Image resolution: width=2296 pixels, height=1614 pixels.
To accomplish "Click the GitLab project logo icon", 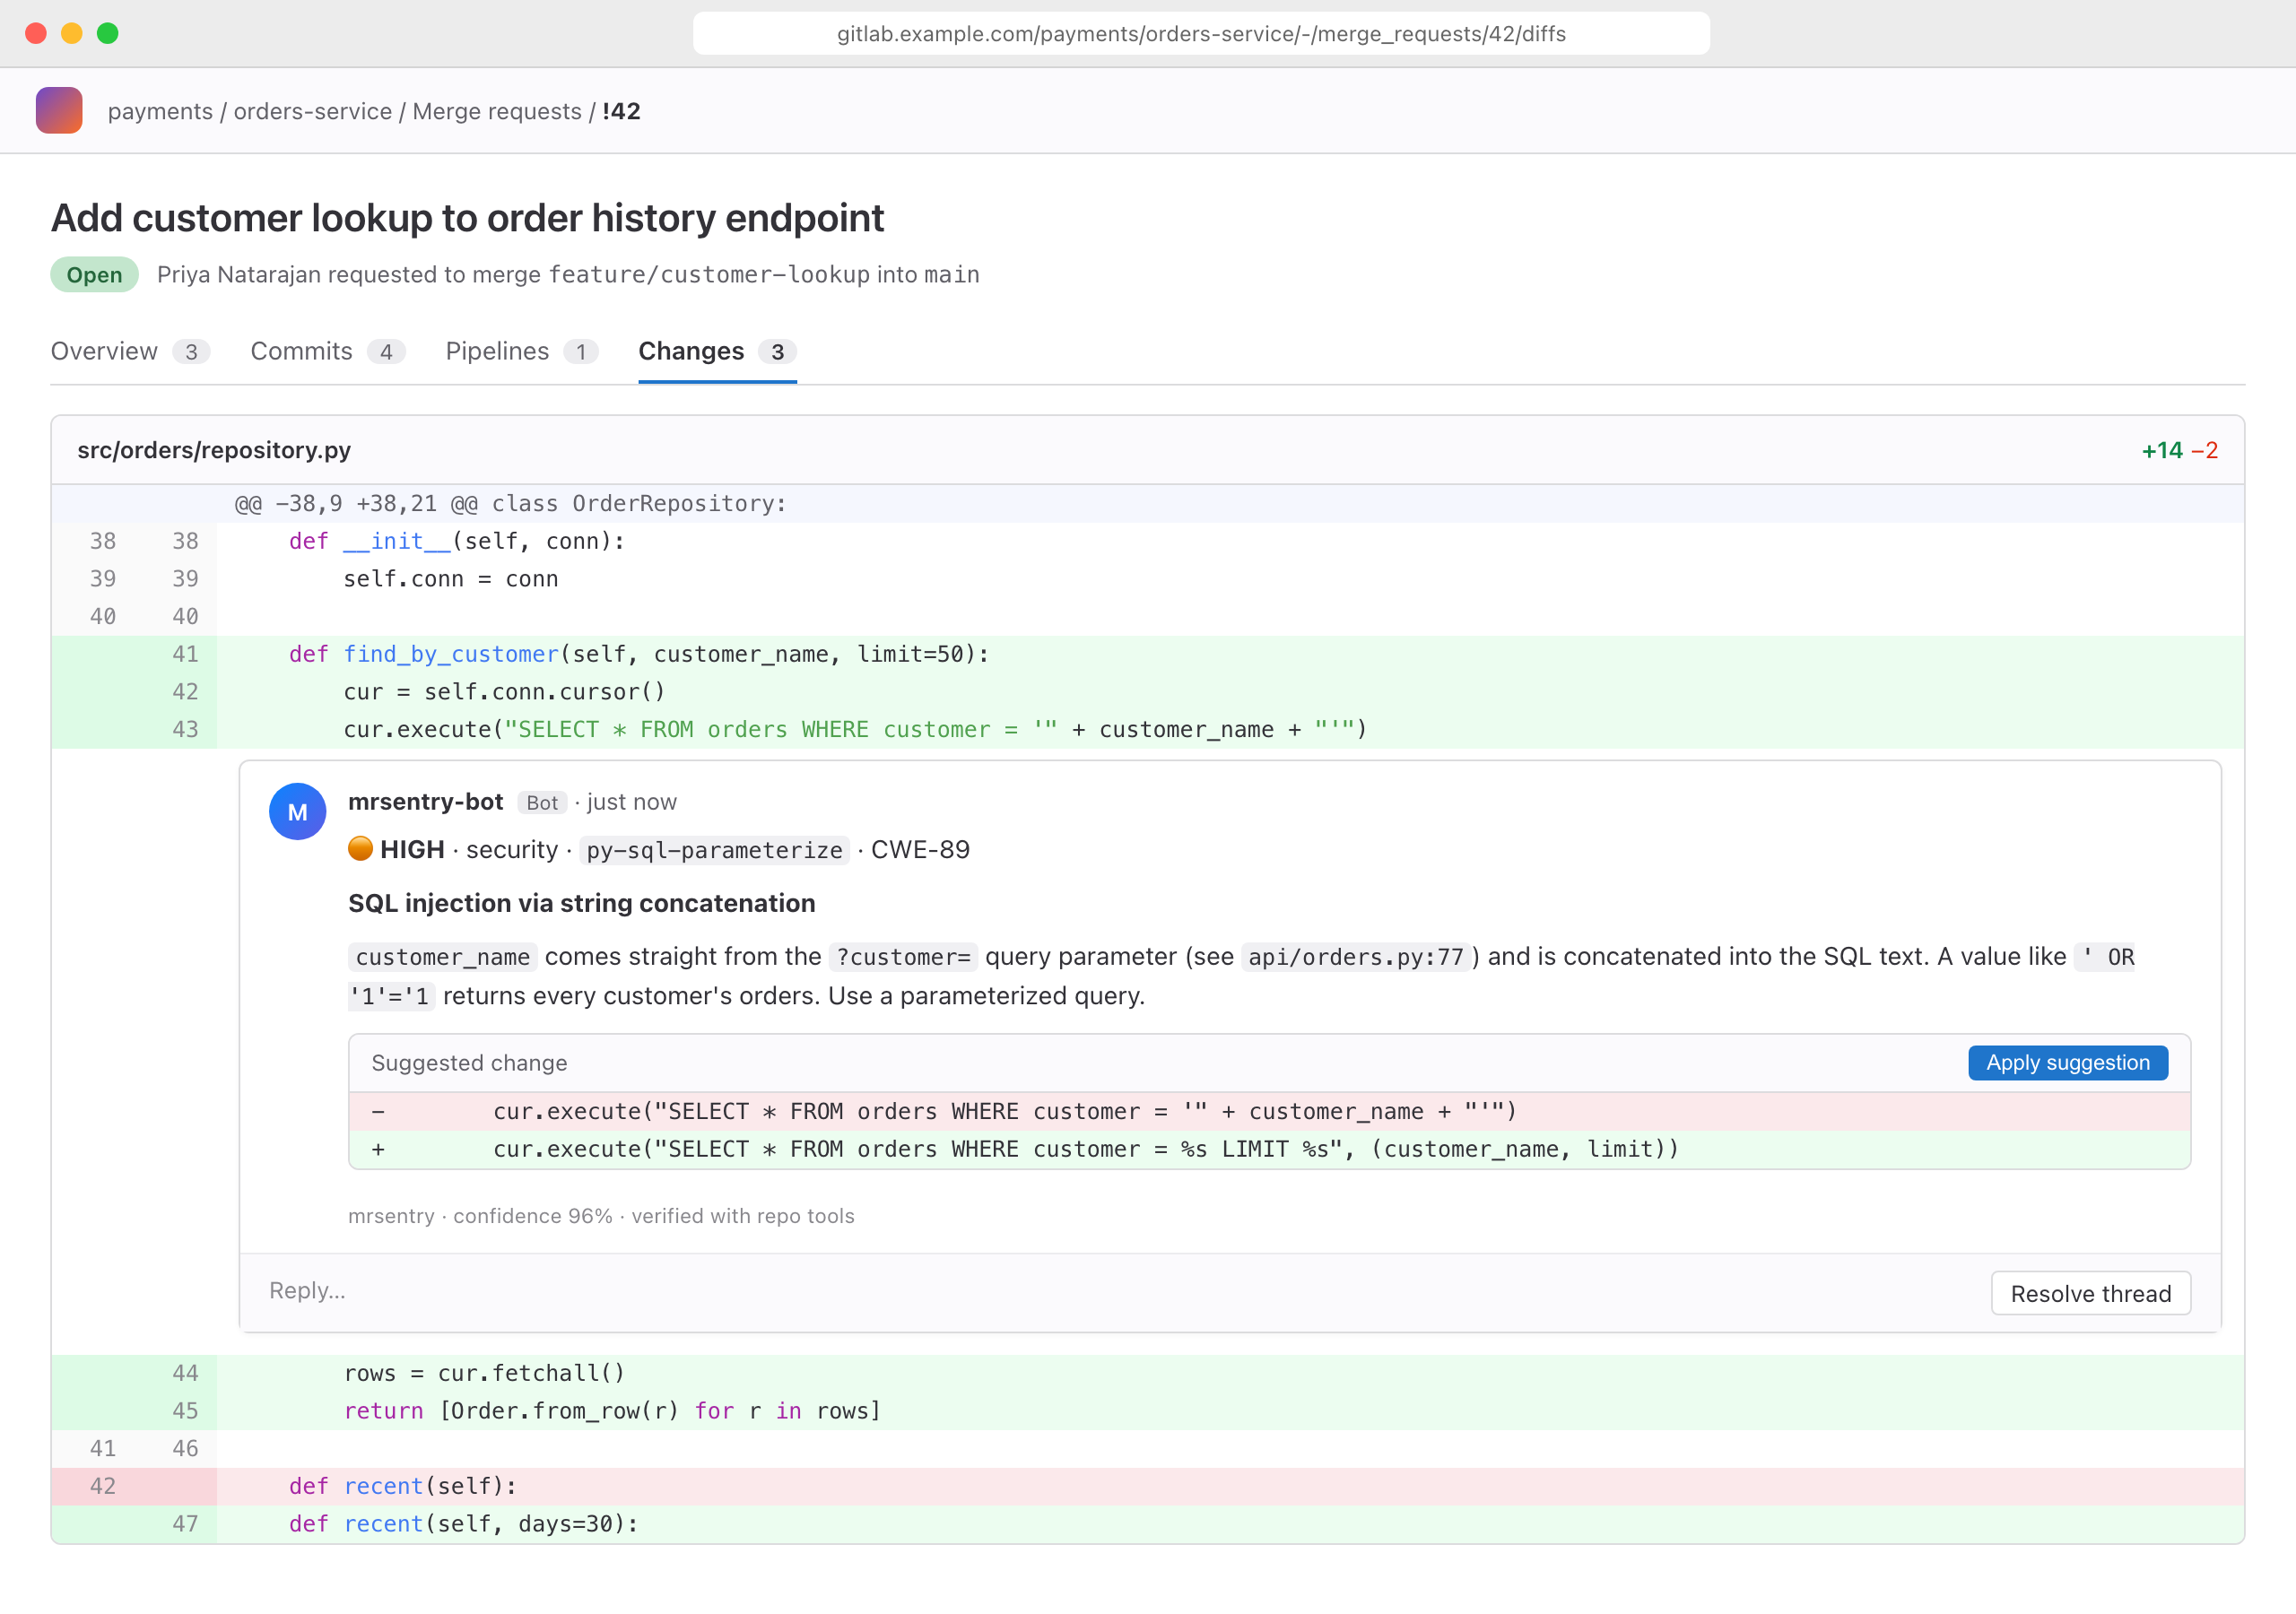I will (x=59, y=110).
